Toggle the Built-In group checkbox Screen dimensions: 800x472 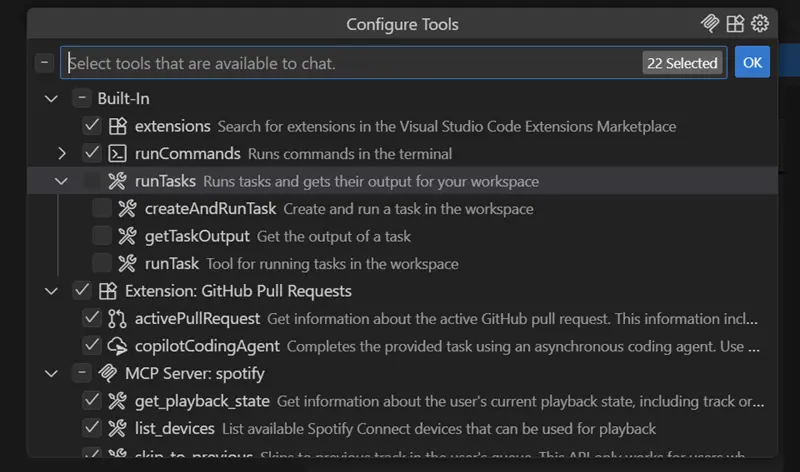[82, 98]
